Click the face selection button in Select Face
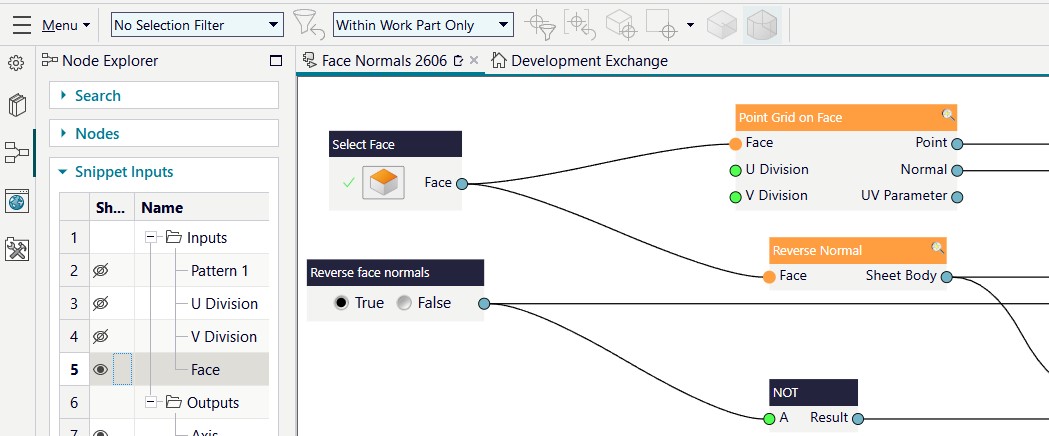The height and width of the screenshot is (436, 1049). 384,183
